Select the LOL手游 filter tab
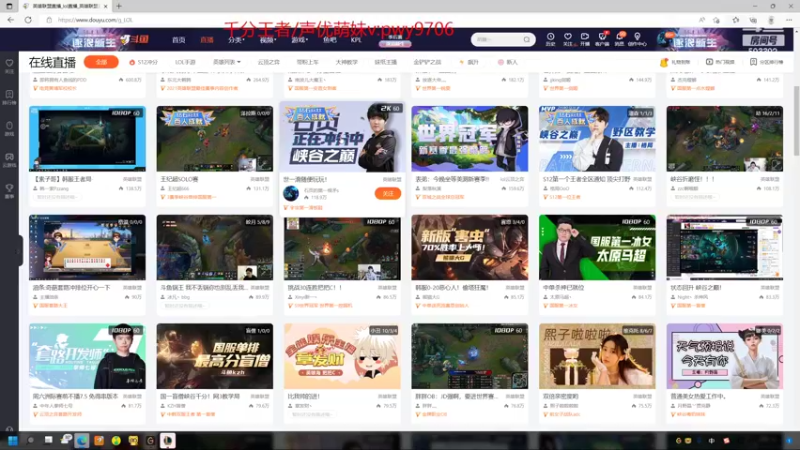 click(x=185, y=62)
